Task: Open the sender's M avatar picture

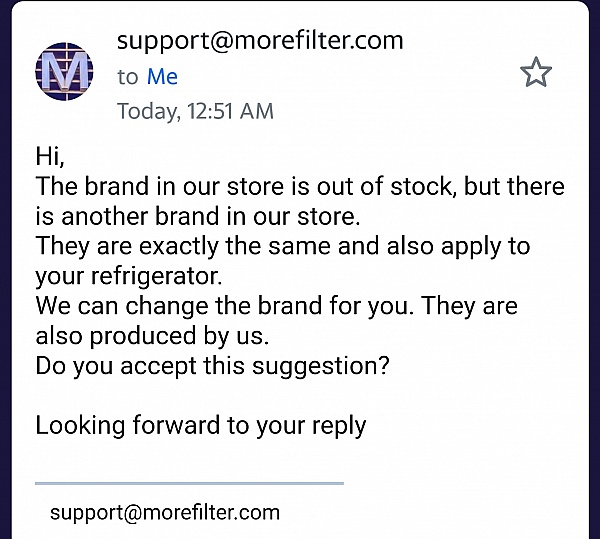Action: pos(64,71)
